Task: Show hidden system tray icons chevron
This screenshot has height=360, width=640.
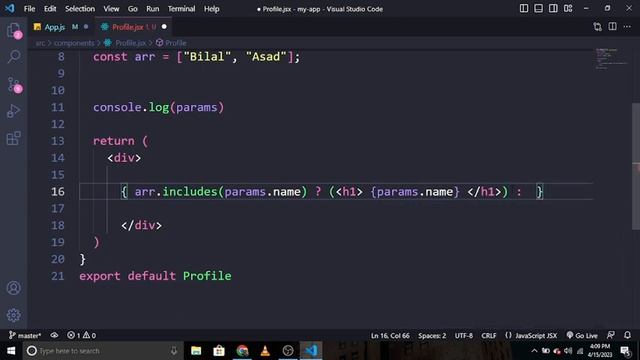Action: pyautogui.click(x=534, y=351)
